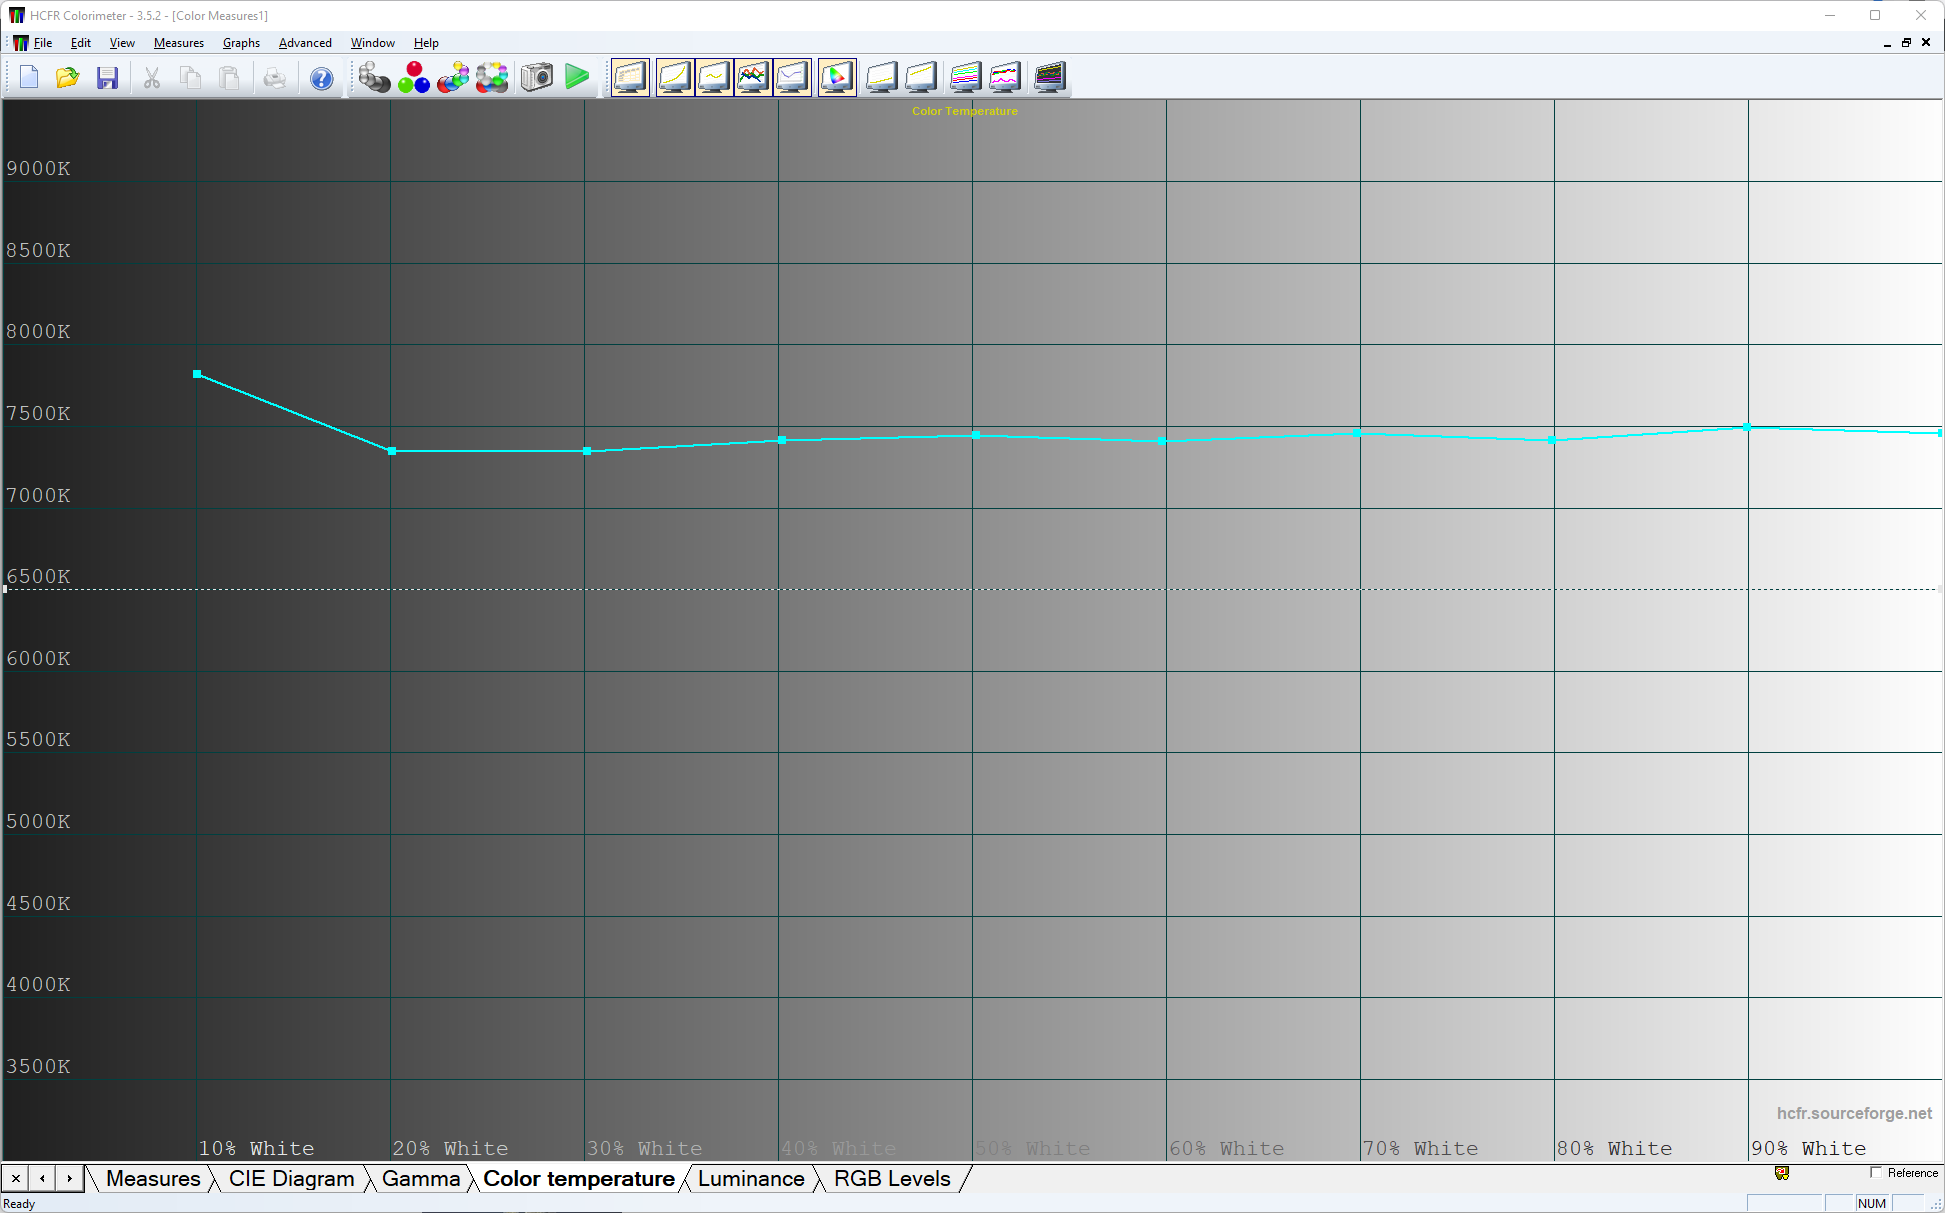Click the CIE diagram view icon
The height and width of the screenshot is (1213, 1945).
coord(837,77)
